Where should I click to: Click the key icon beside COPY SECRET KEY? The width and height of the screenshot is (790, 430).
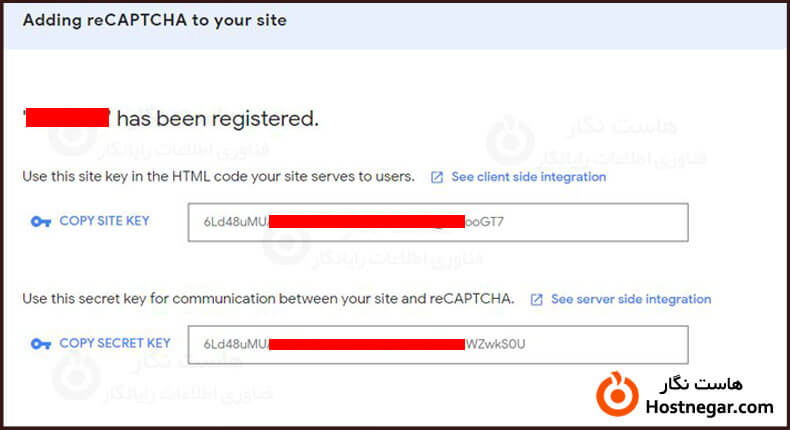40,344
